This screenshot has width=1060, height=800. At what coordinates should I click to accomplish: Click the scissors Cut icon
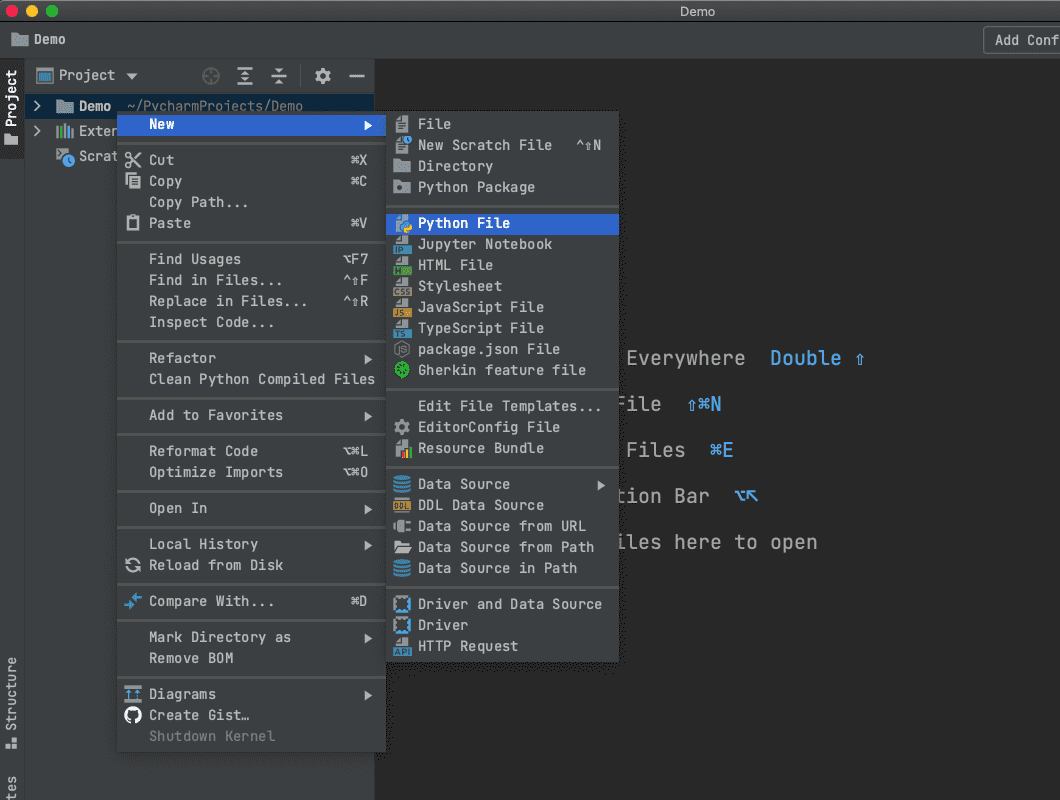click(x=133, y=160)
